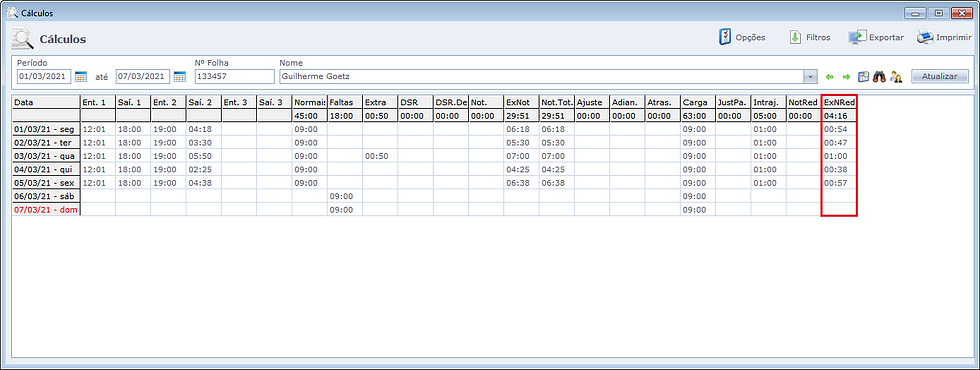Click the Atualizar button
The height and width of the screenshot is (370, 980).
[x=939, y=76]
